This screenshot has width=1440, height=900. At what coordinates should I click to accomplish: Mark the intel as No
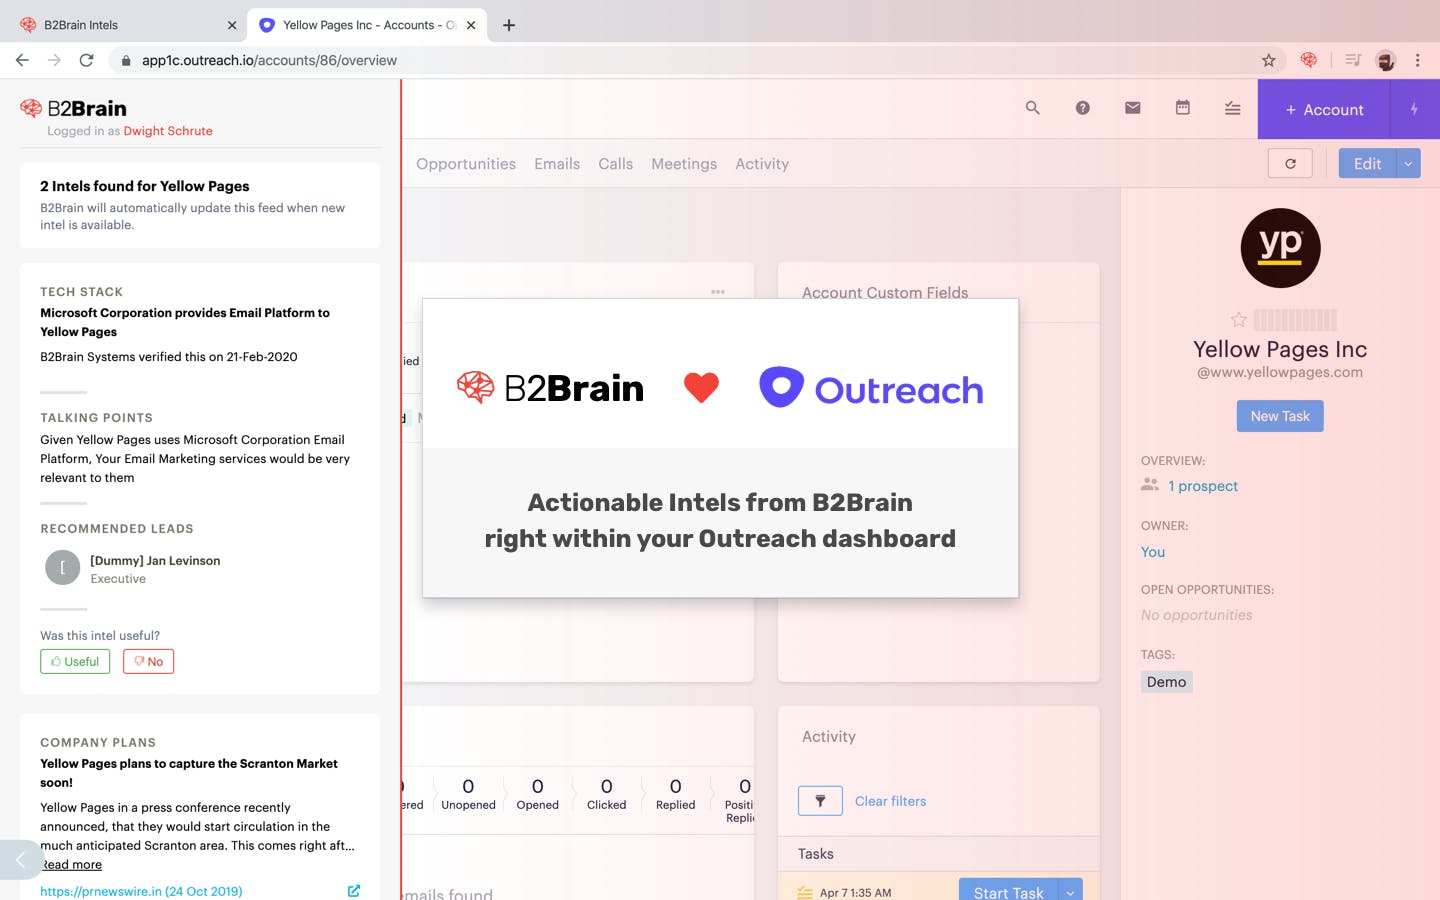coord(148,662)
